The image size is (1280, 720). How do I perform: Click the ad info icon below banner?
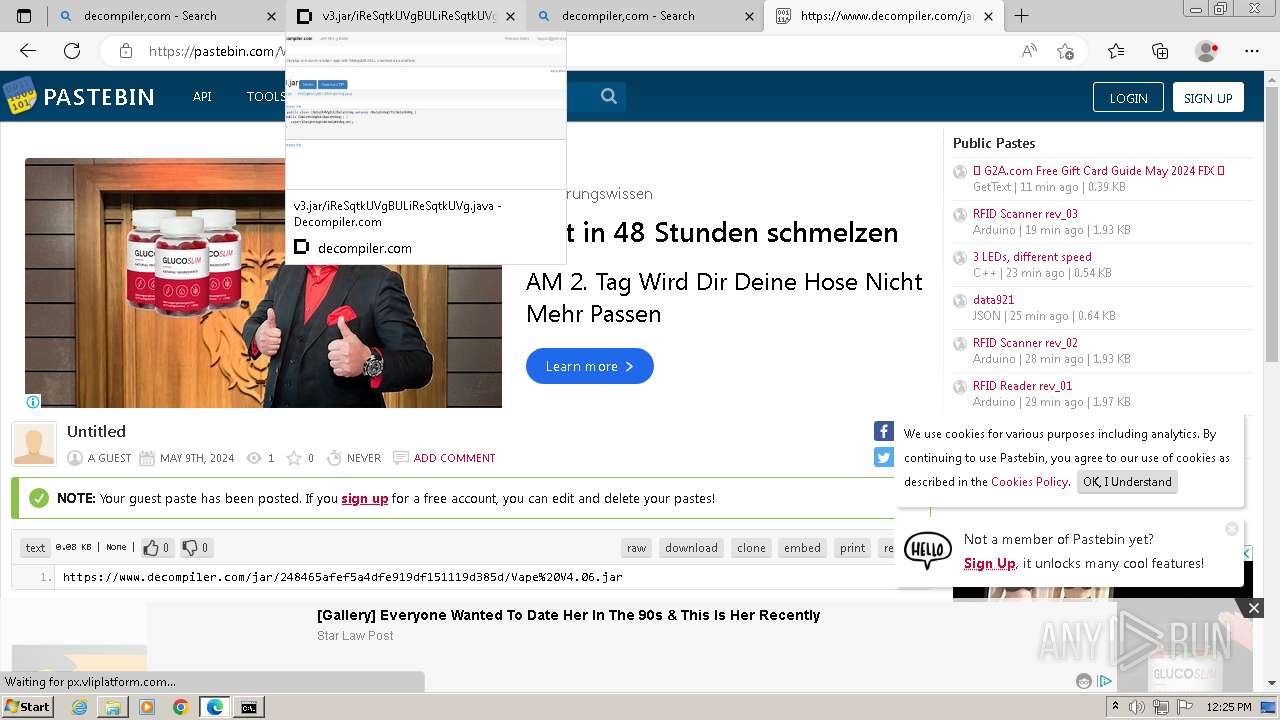click(33, 402)
